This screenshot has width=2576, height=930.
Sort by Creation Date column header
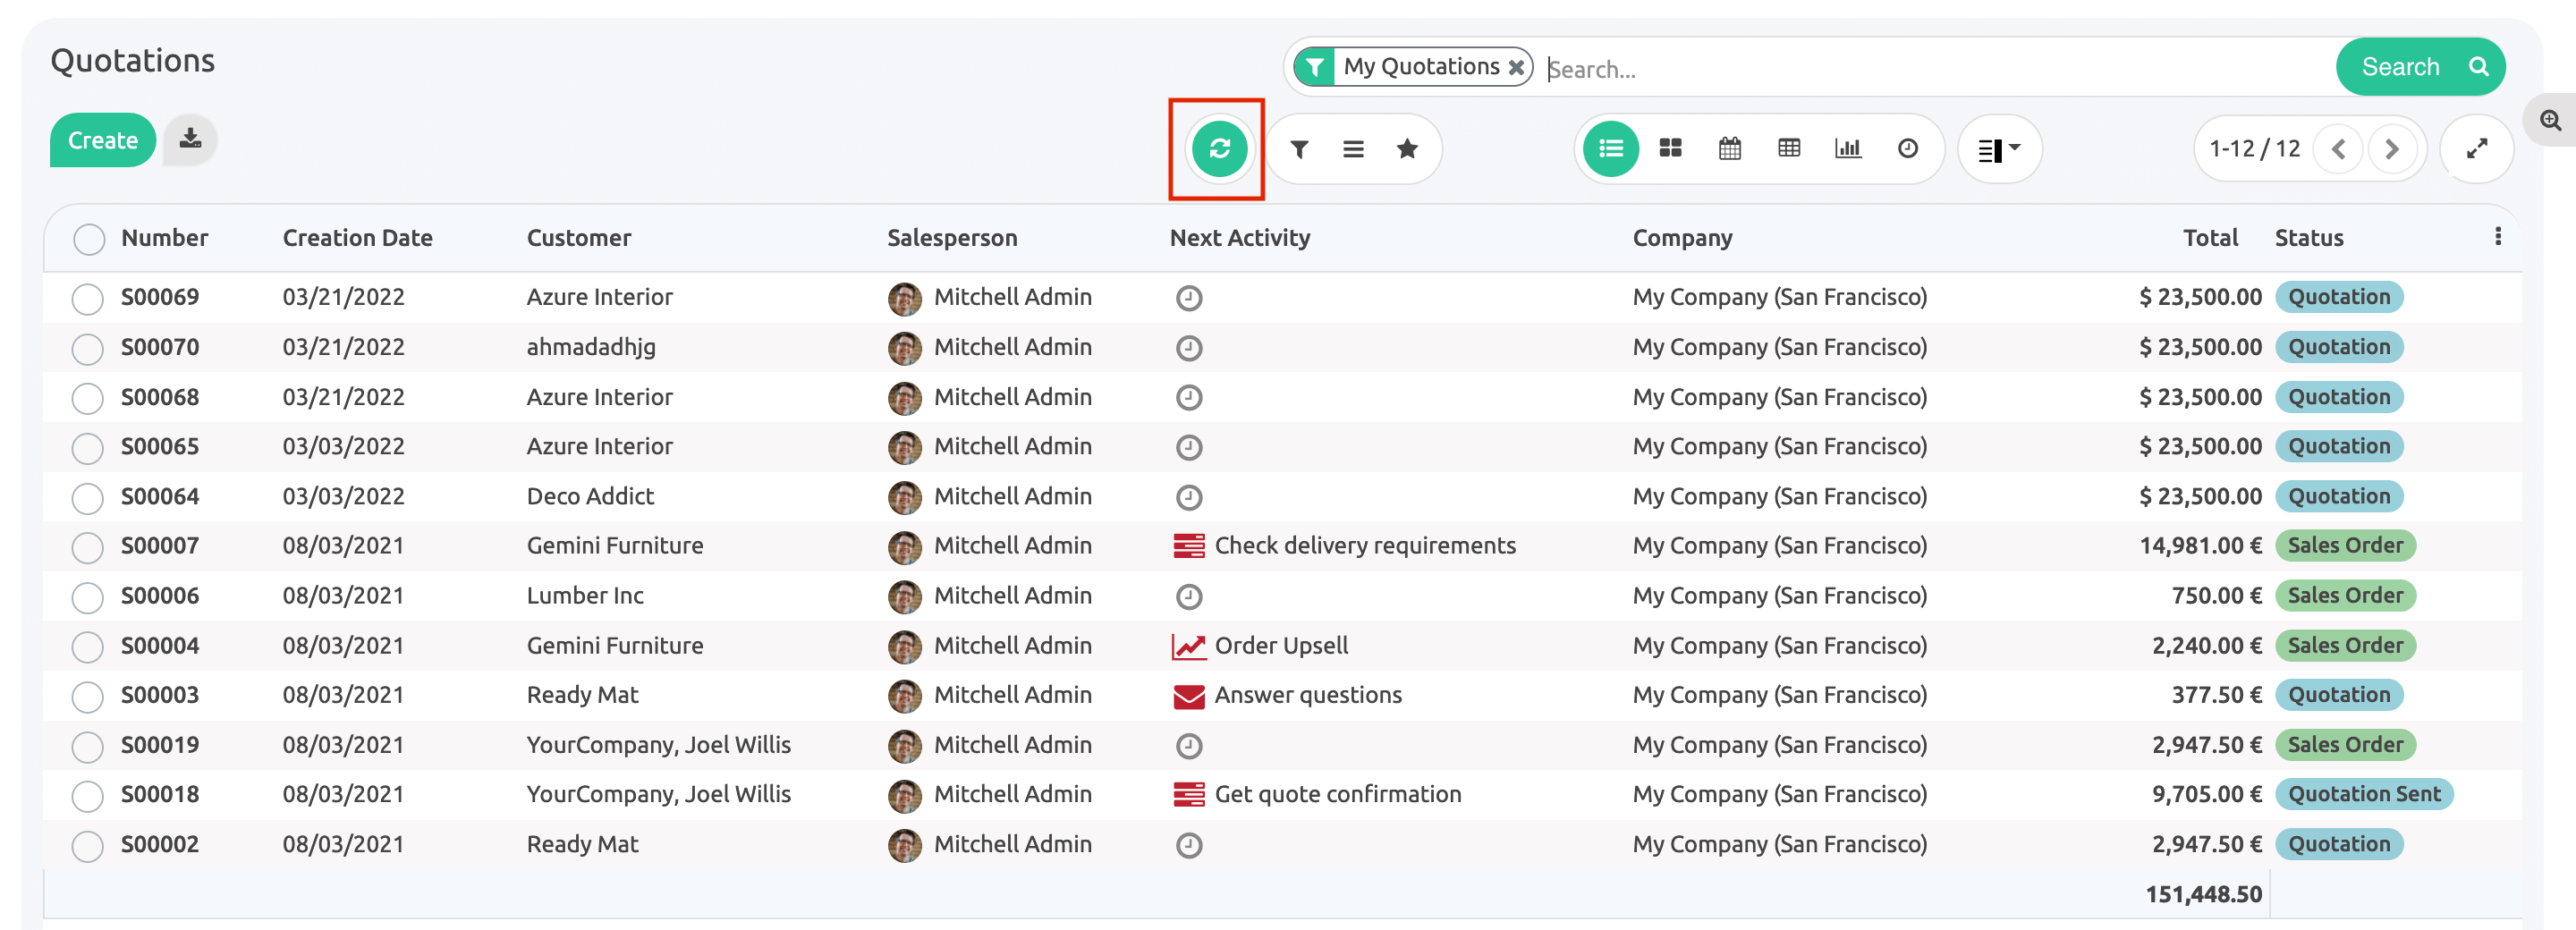tap(357, 238)
